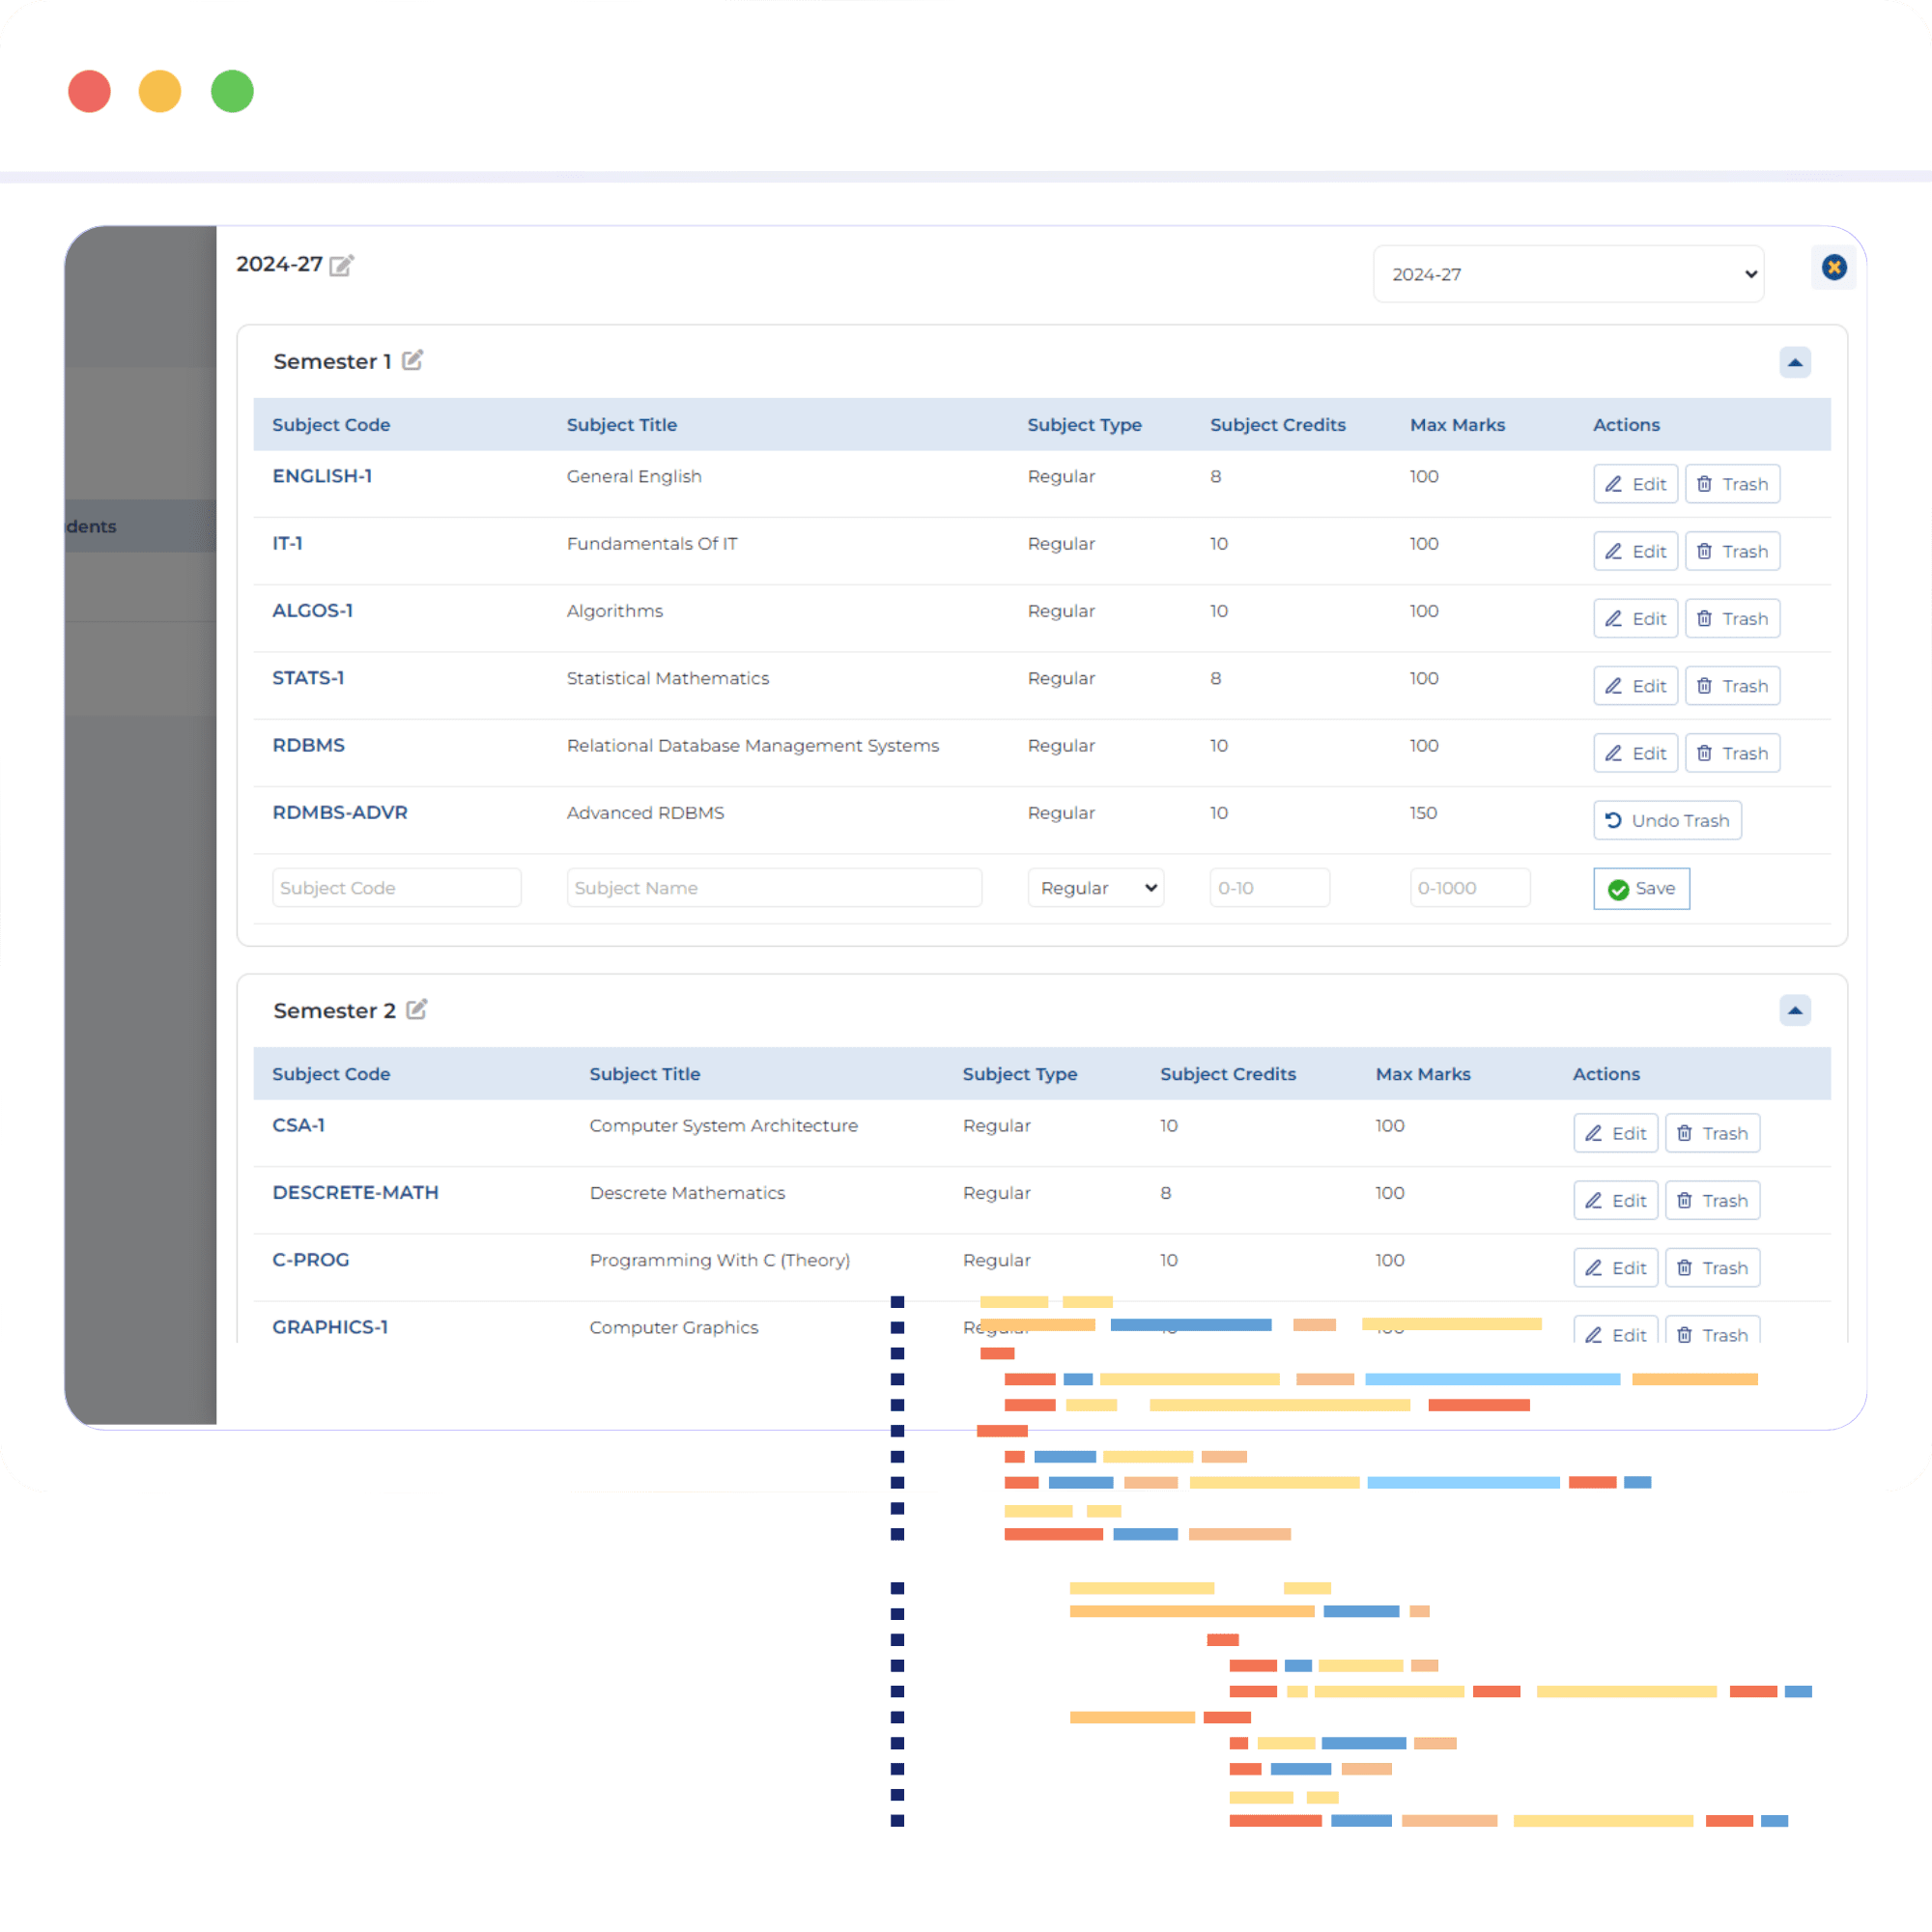Edit the STATS-1 subject row

click(x=1635, y=686)
